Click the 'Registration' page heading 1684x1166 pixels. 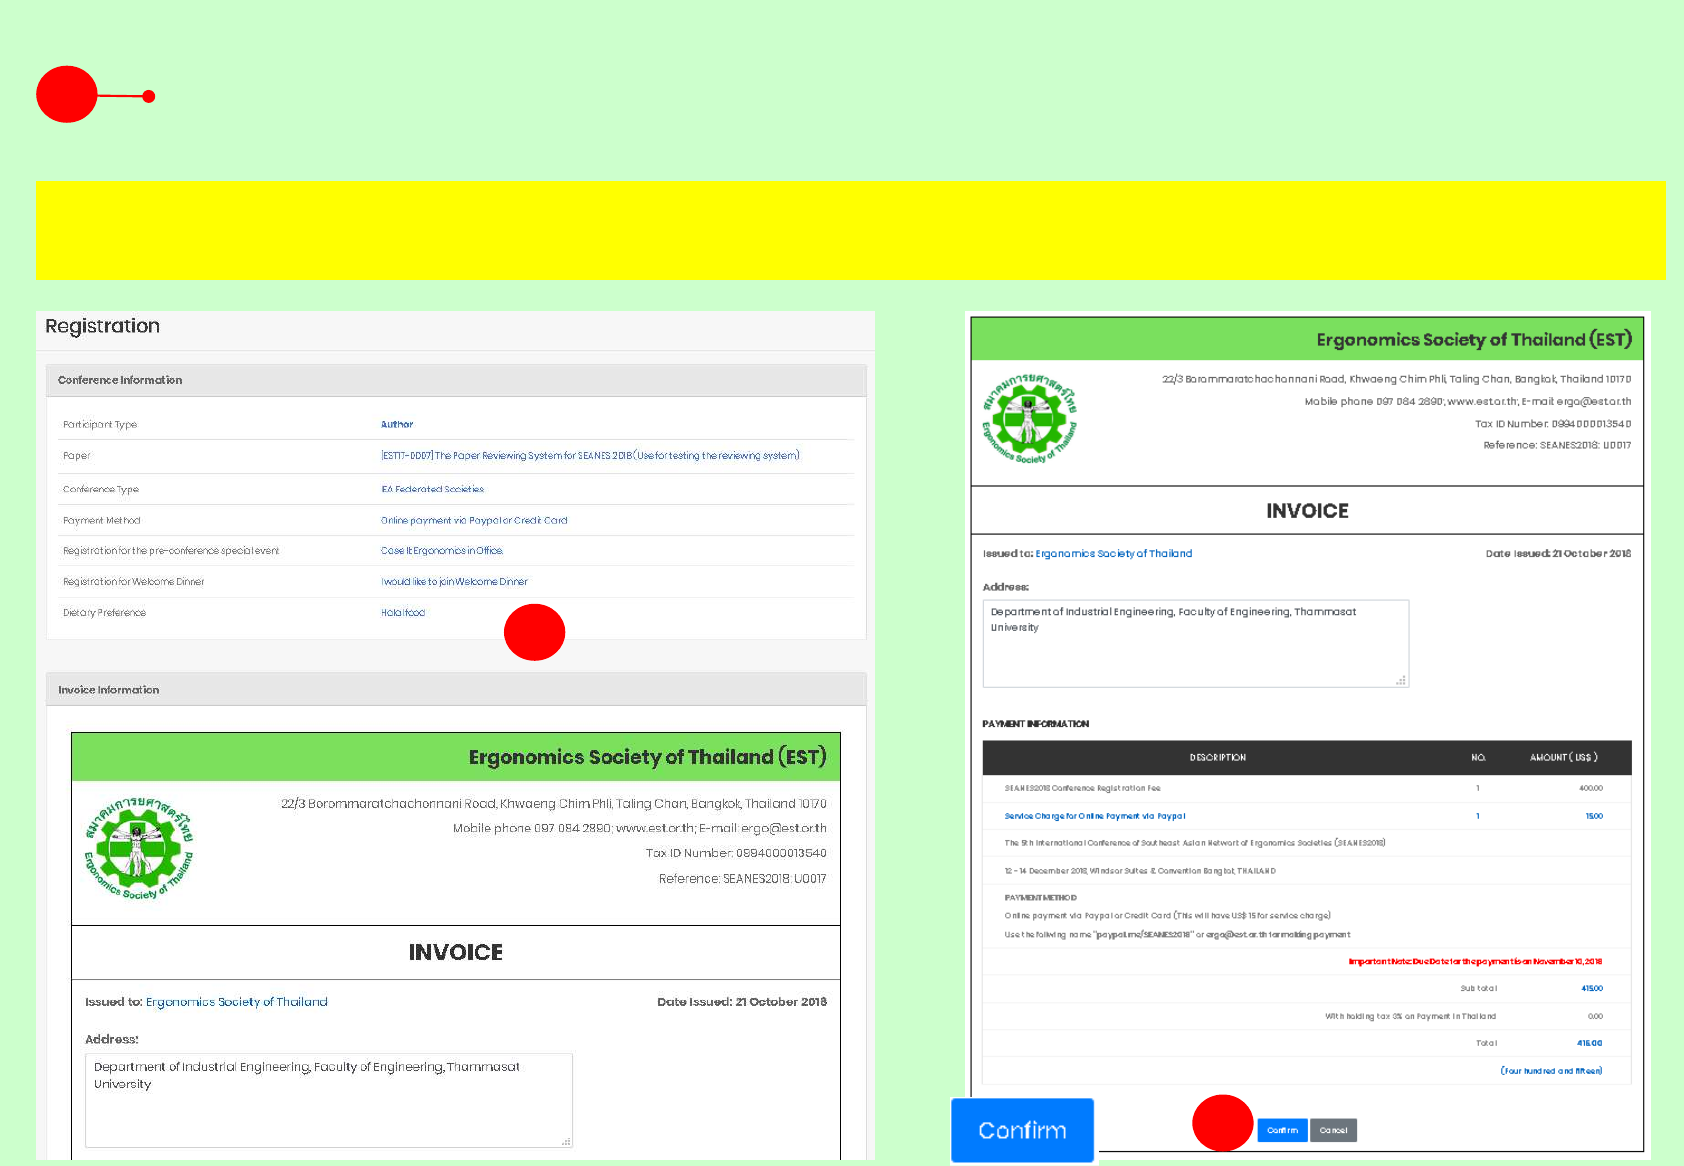click(102, 326)
